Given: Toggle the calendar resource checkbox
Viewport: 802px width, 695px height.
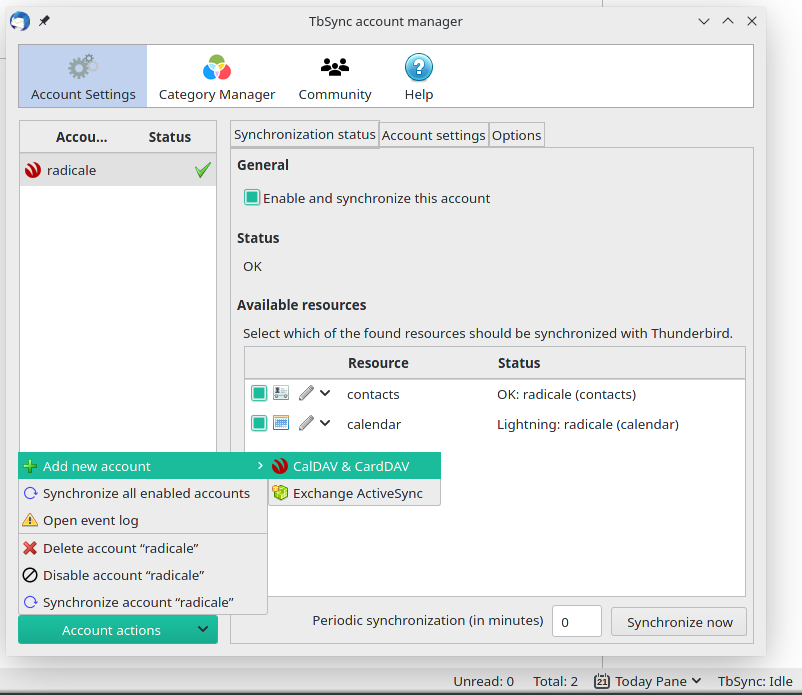Looking at the screenshot, I should tap(259, 423).
